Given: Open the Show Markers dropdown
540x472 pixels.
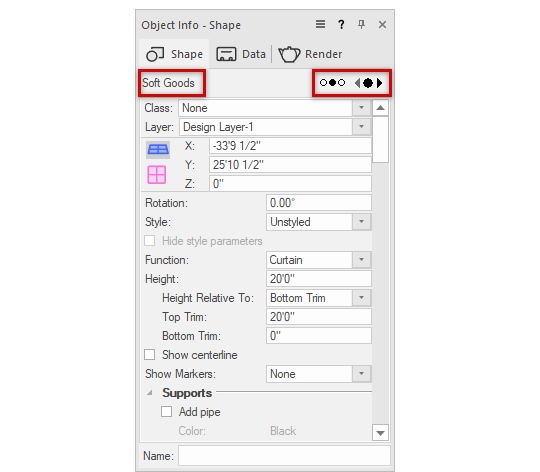Looking at the screenshot, I should pos(319,374).
